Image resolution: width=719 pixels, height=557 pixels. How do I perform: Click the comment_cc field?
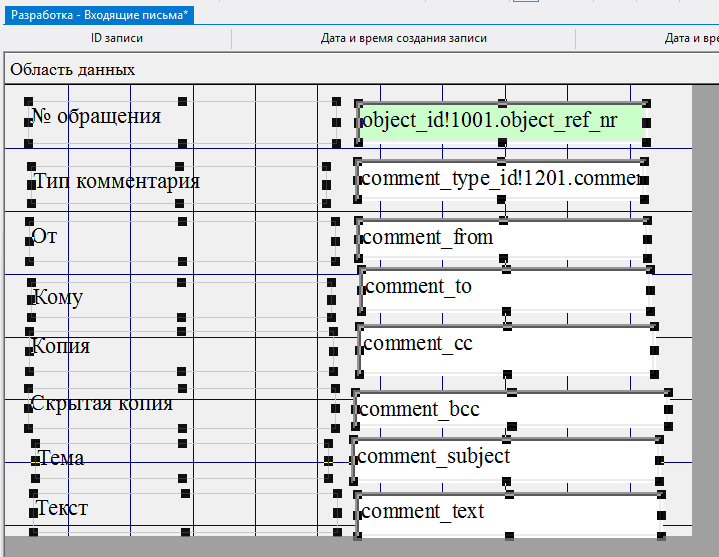[505, 345]
